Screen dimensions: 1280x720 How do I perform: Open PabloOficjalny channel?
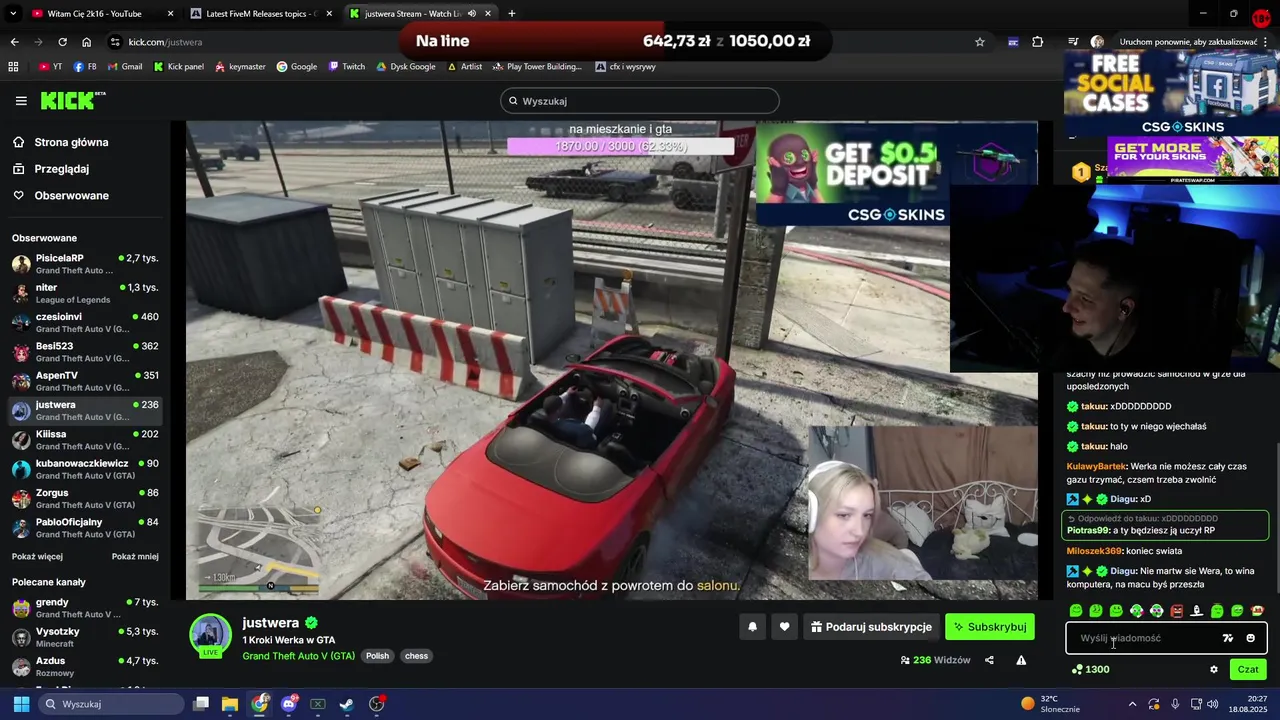(x=85, y=528)
